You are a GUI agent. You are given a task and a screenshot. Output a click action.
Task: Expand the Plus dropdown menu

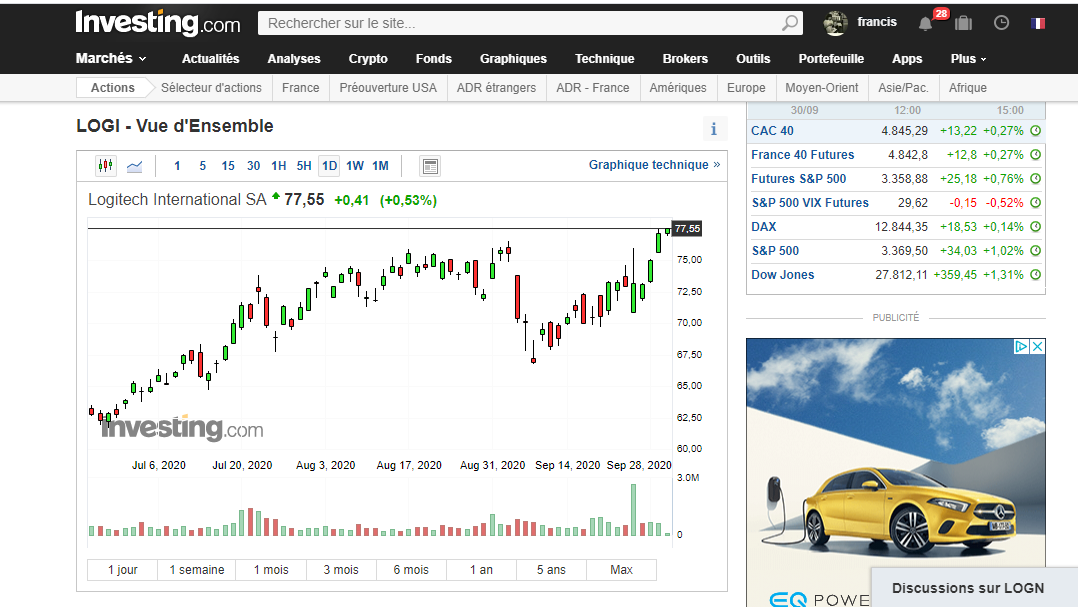pyautogui.click(x=968, y=59)
